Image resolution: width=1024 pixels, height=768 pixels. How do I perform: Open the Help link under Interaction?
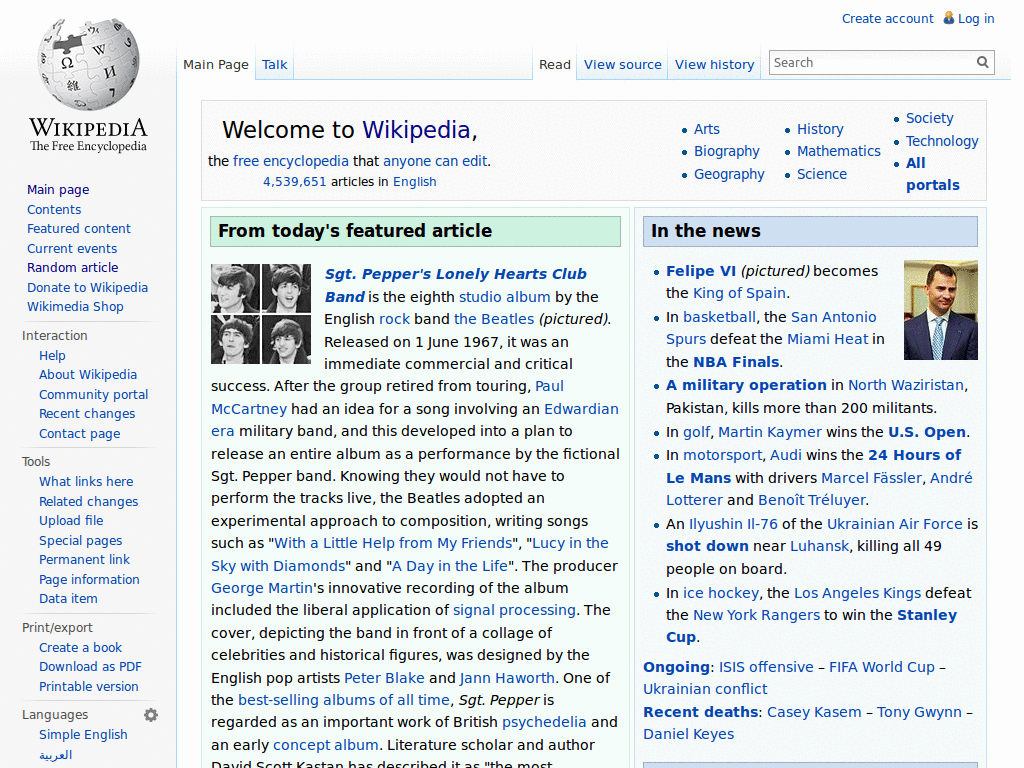point(52,356)
